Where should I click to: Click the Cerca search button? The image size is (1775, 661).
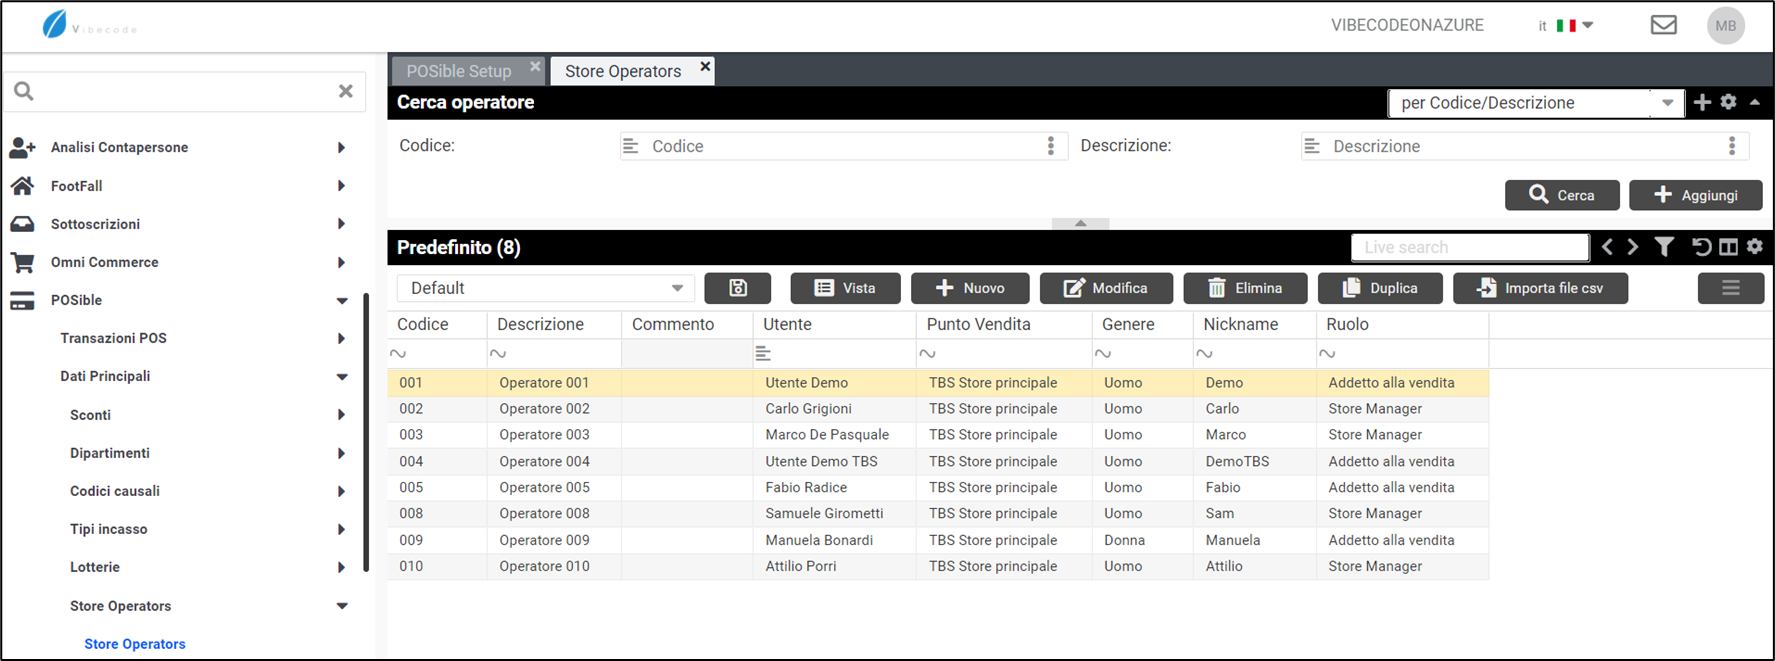pos(1561,195)
